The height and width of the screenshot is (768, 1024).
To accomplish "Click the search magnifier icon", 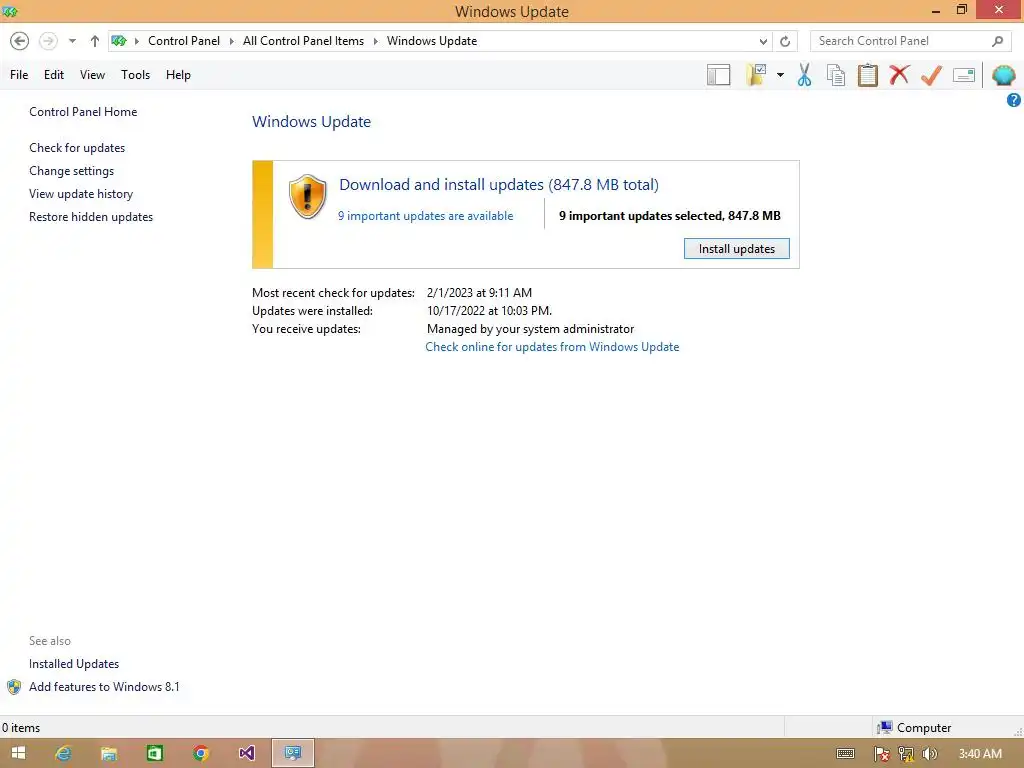I will 997,41.
